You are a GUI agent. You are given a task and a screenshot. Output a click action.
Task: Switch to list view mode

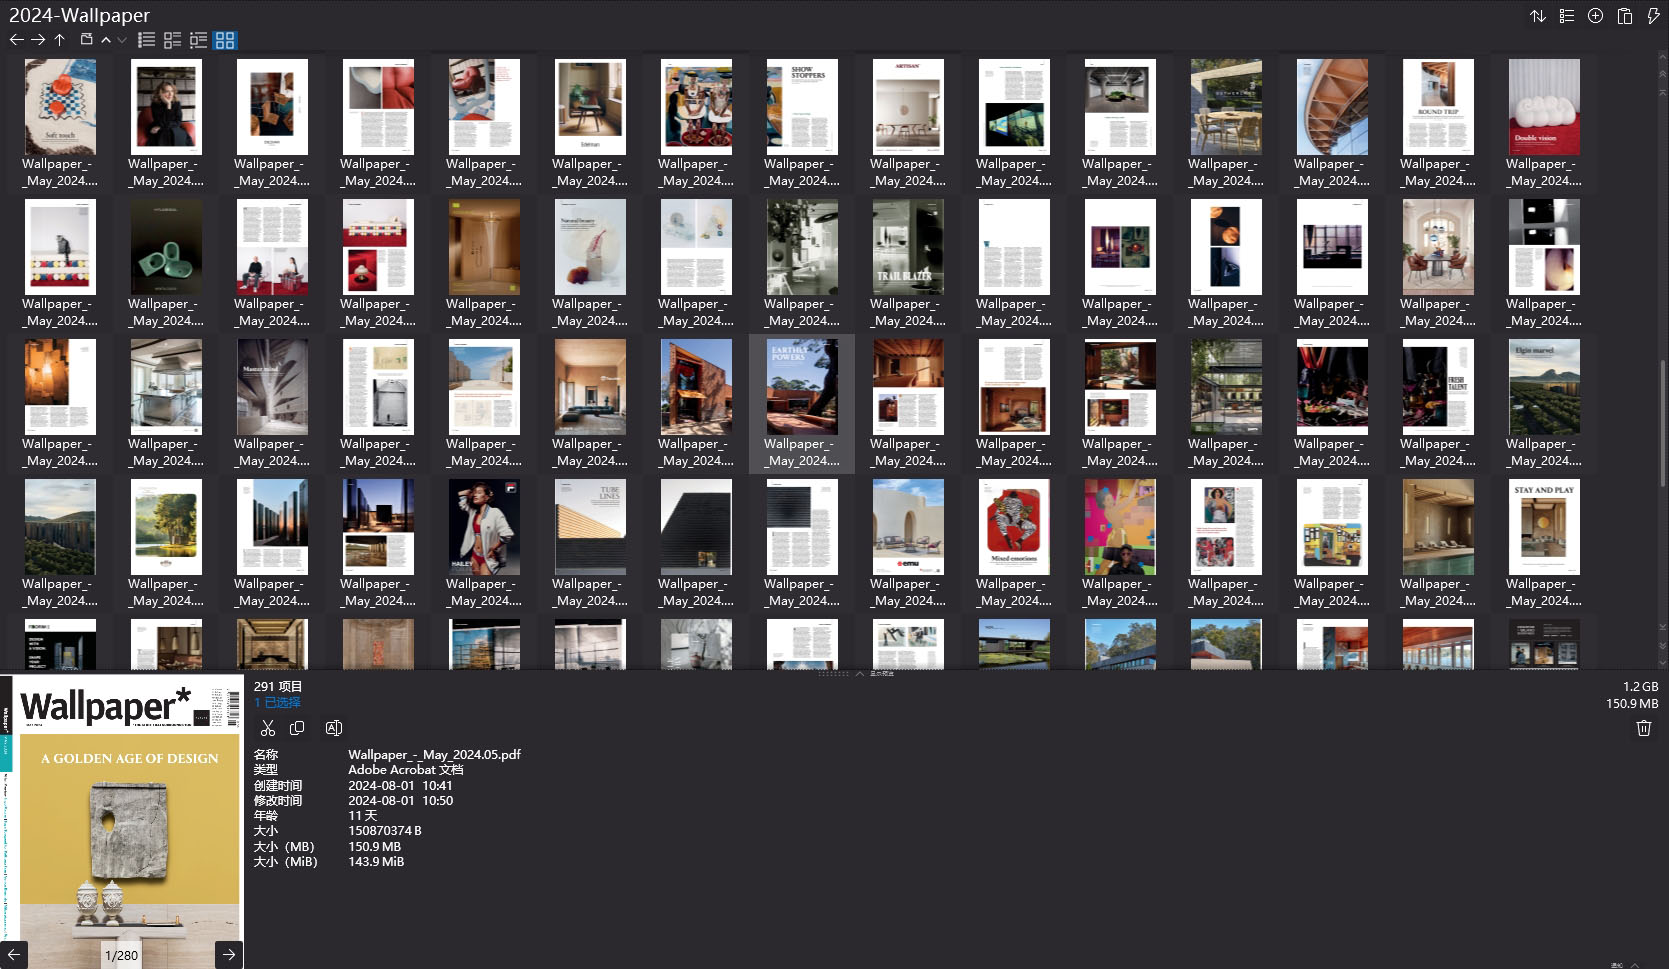[x=146, y=40]
